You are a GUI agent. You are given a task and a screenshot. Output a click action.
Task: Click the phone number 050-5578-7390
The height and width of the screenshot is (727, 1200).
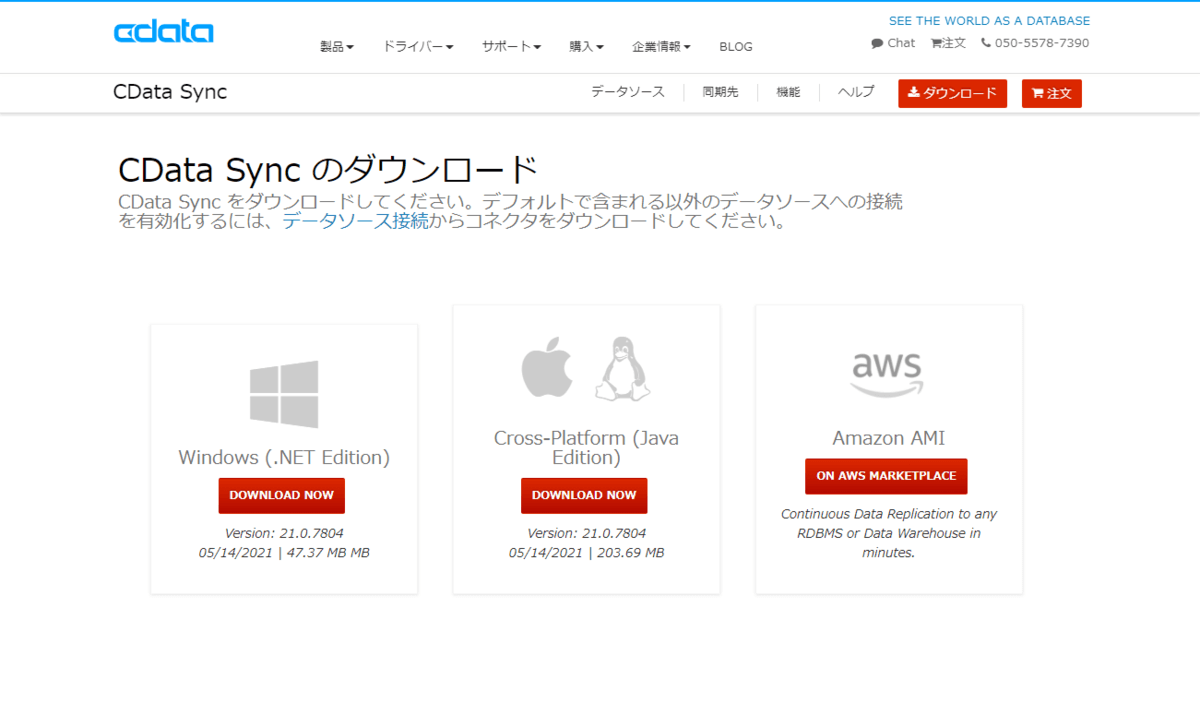click(x=1035, y=43)
